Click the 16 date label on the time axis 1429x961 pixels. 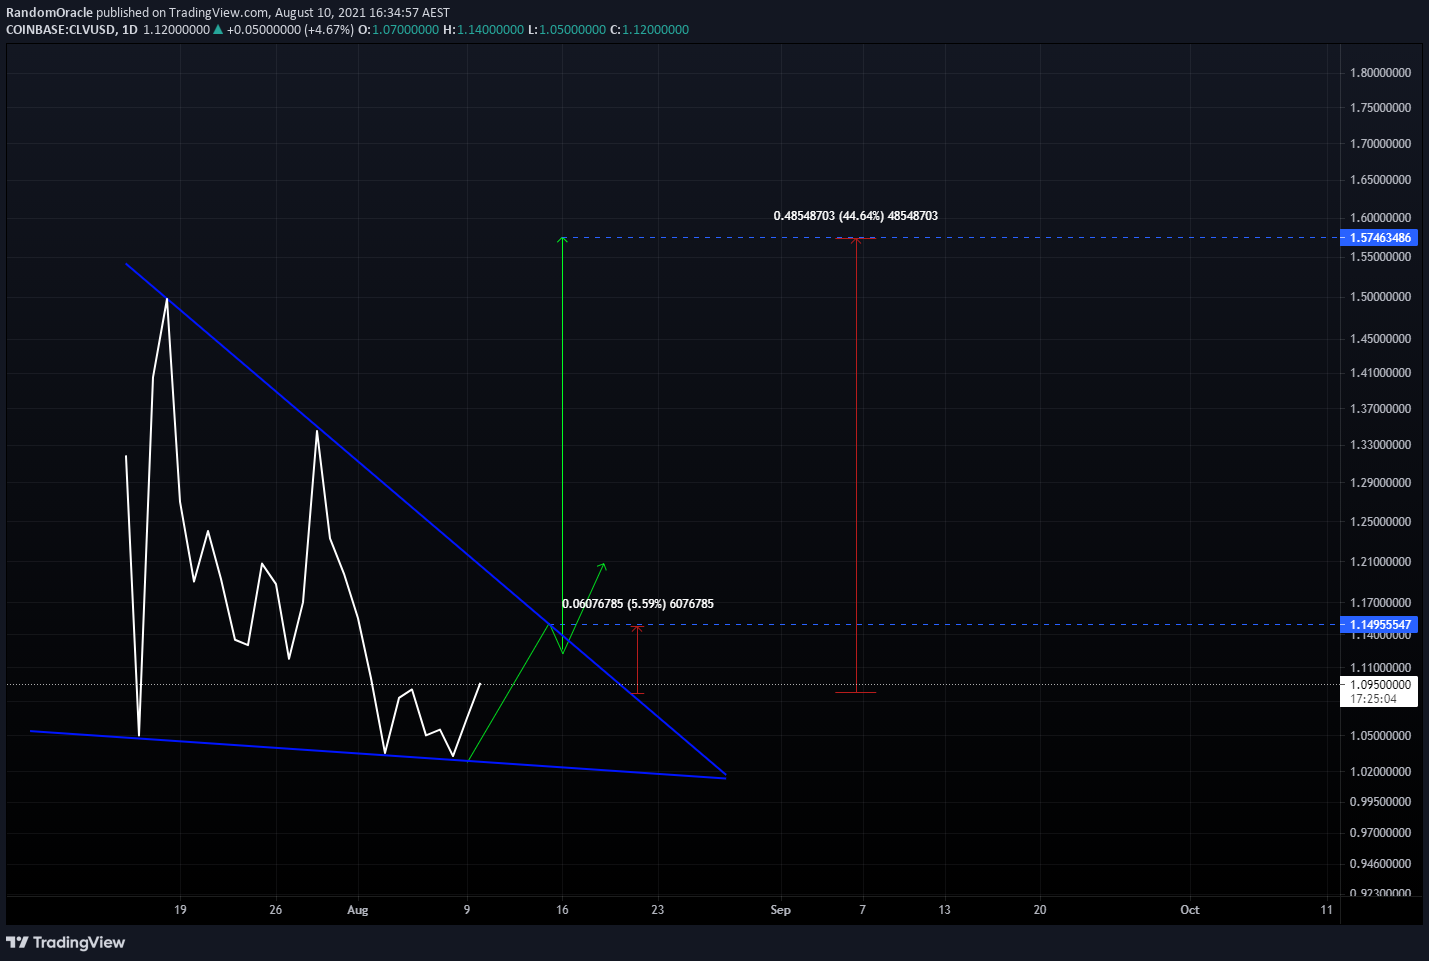click(x=563, y=910)
